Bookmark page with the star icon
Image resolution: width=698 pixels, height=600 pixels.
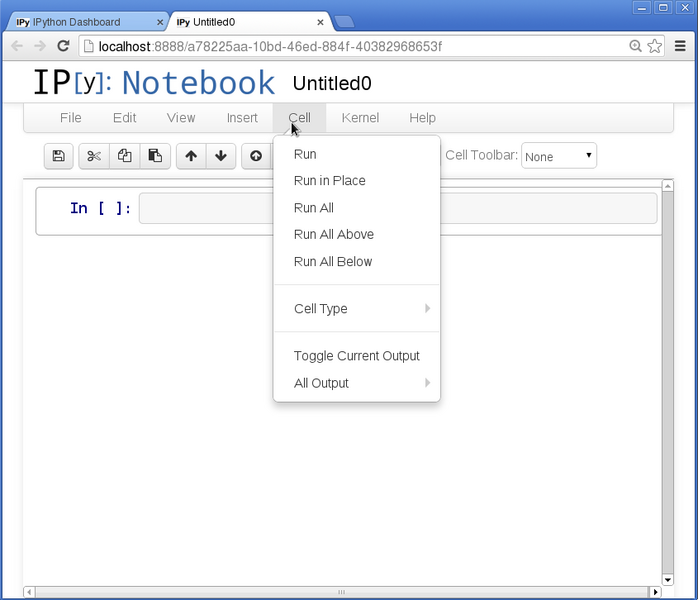click(654, 46)
